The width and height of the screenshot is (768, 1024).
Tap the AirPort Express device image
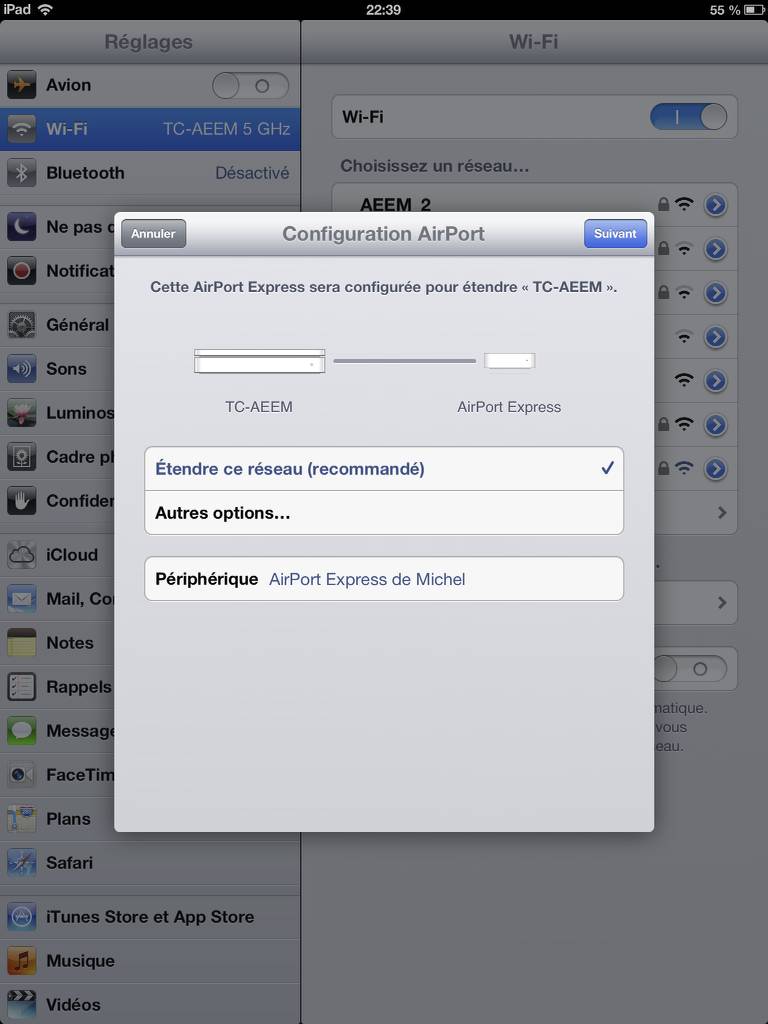click(x=509, y=361)
